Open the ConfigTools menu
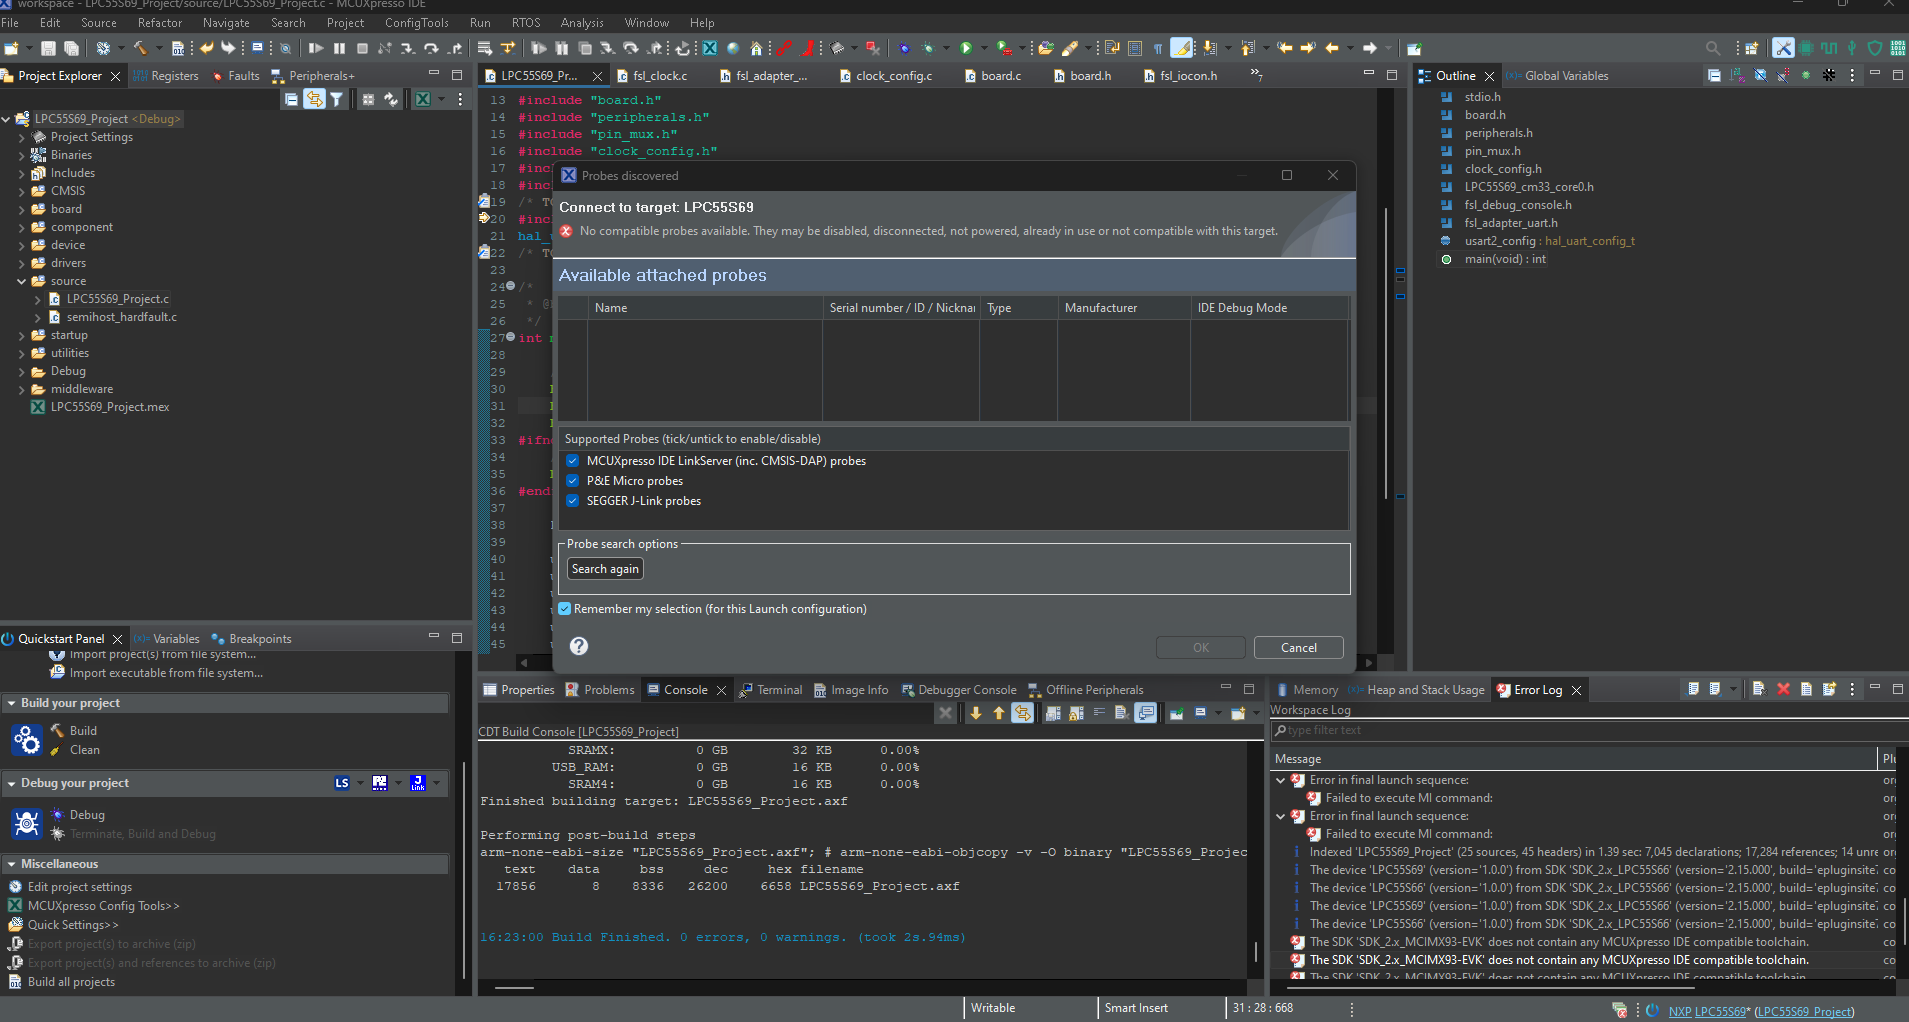The image size is (1909, 1022). tap(417, 22)
